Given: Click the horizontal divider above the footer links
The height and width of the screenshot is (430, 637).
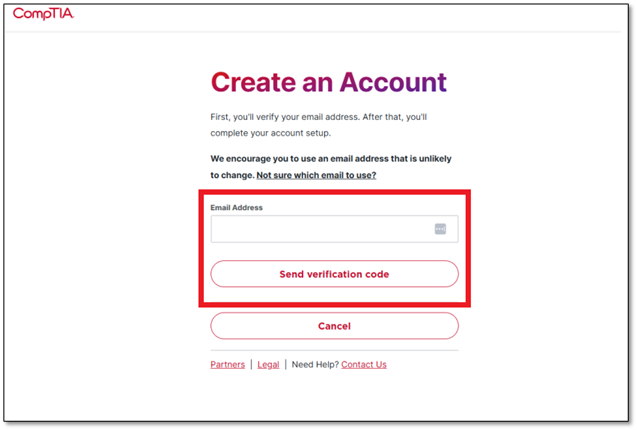Looking at the screenshot, I should click(x=334, y=350).
